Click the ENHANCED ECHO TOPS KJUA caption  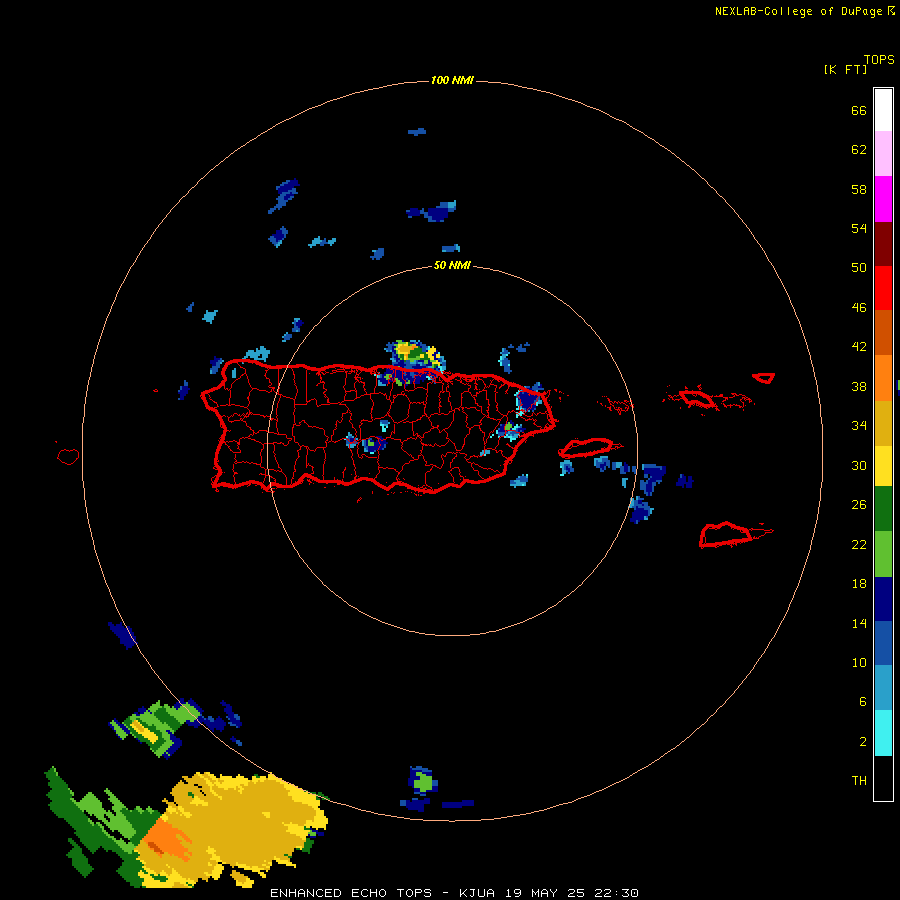tap(454, 893)
